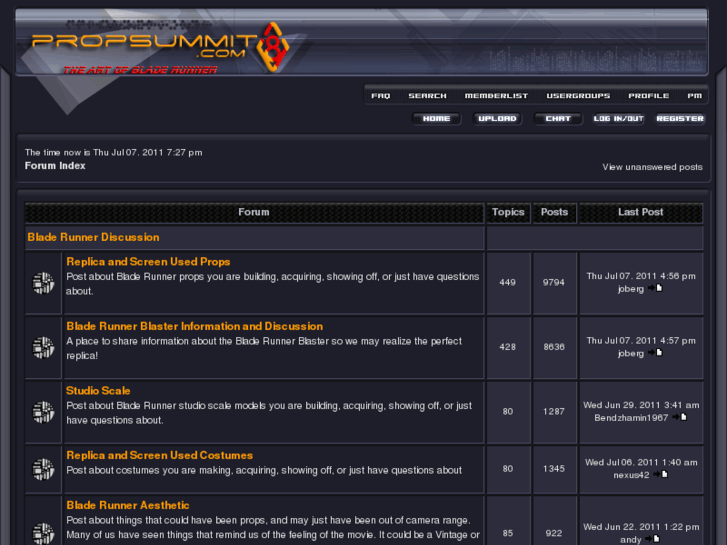727x545 pixels.
Task: Open Blade Runner Blaster Information and Discussion forum
Action: tap(195, 326)
